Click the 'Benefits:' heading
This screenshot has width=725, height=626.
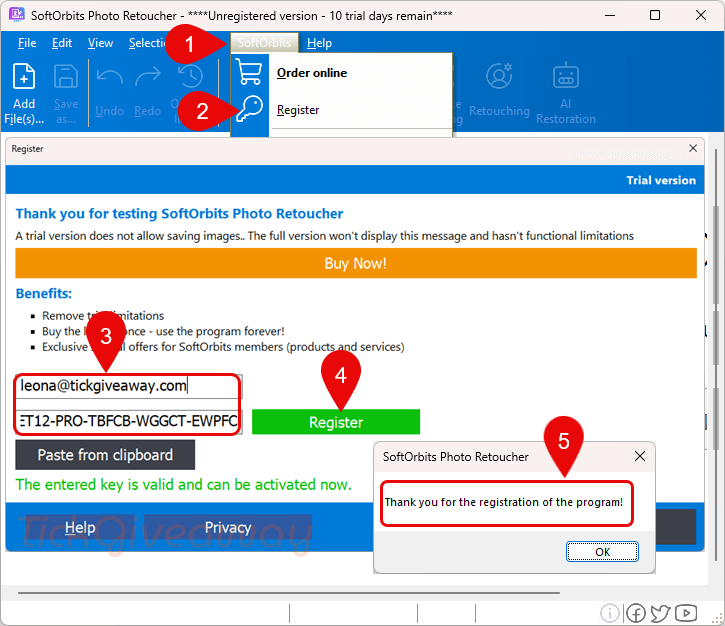(43, 294)
